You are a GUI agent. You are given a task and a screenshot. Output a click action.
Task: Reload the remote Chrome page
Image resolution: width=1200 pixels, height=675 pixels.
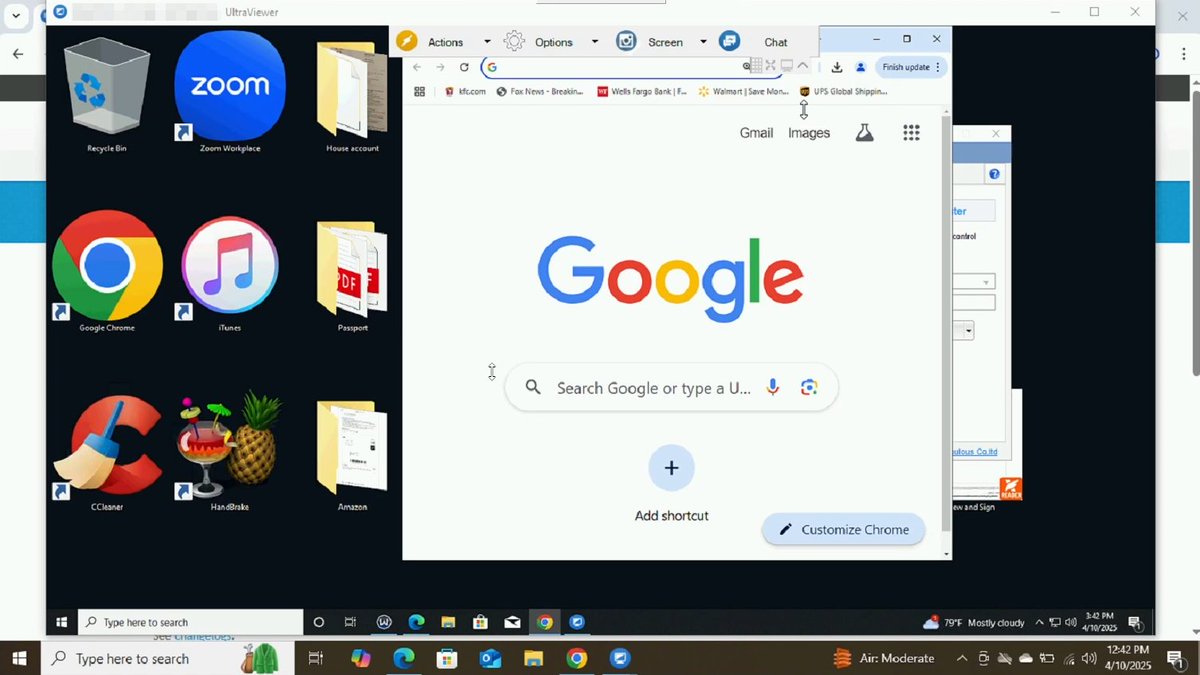(464, 67)
